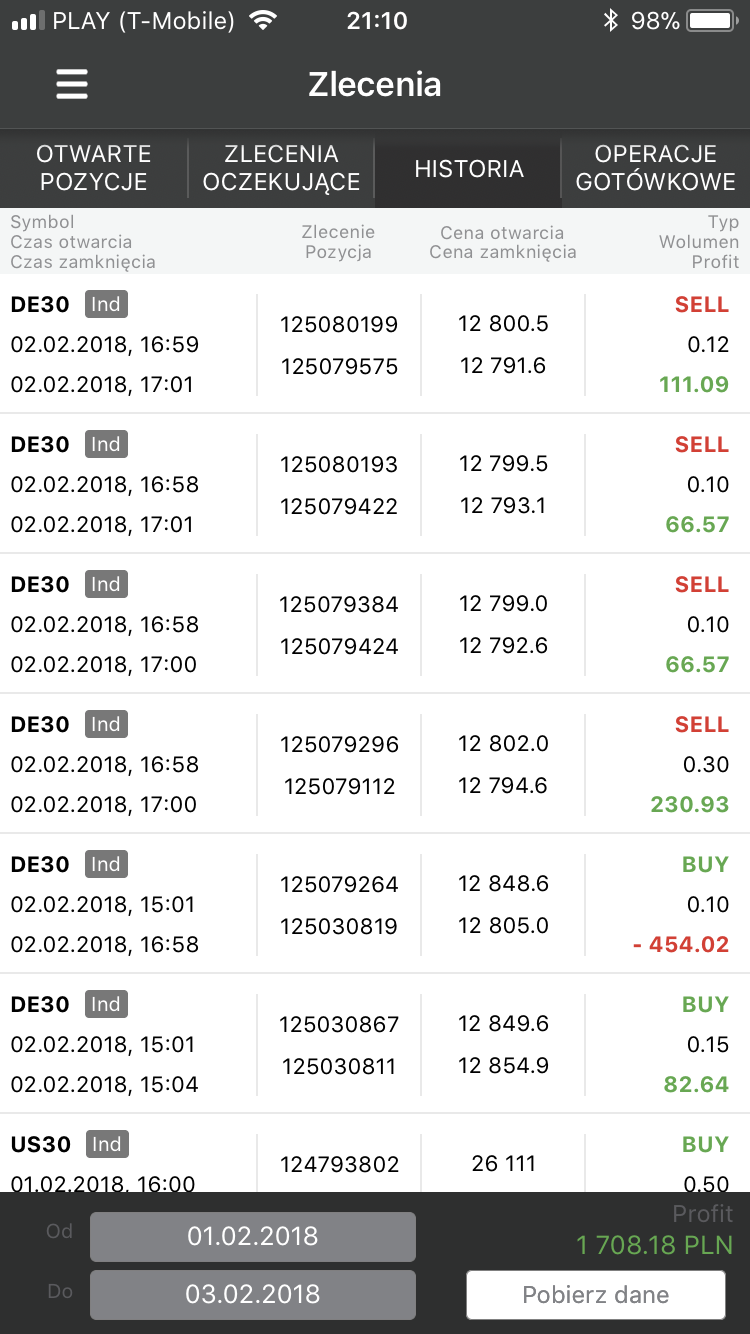The height and width of the screenshot is (1334, 750).
Task: Switch to Zlecenia Oczekujące tab
Action: tap(281, 168)
